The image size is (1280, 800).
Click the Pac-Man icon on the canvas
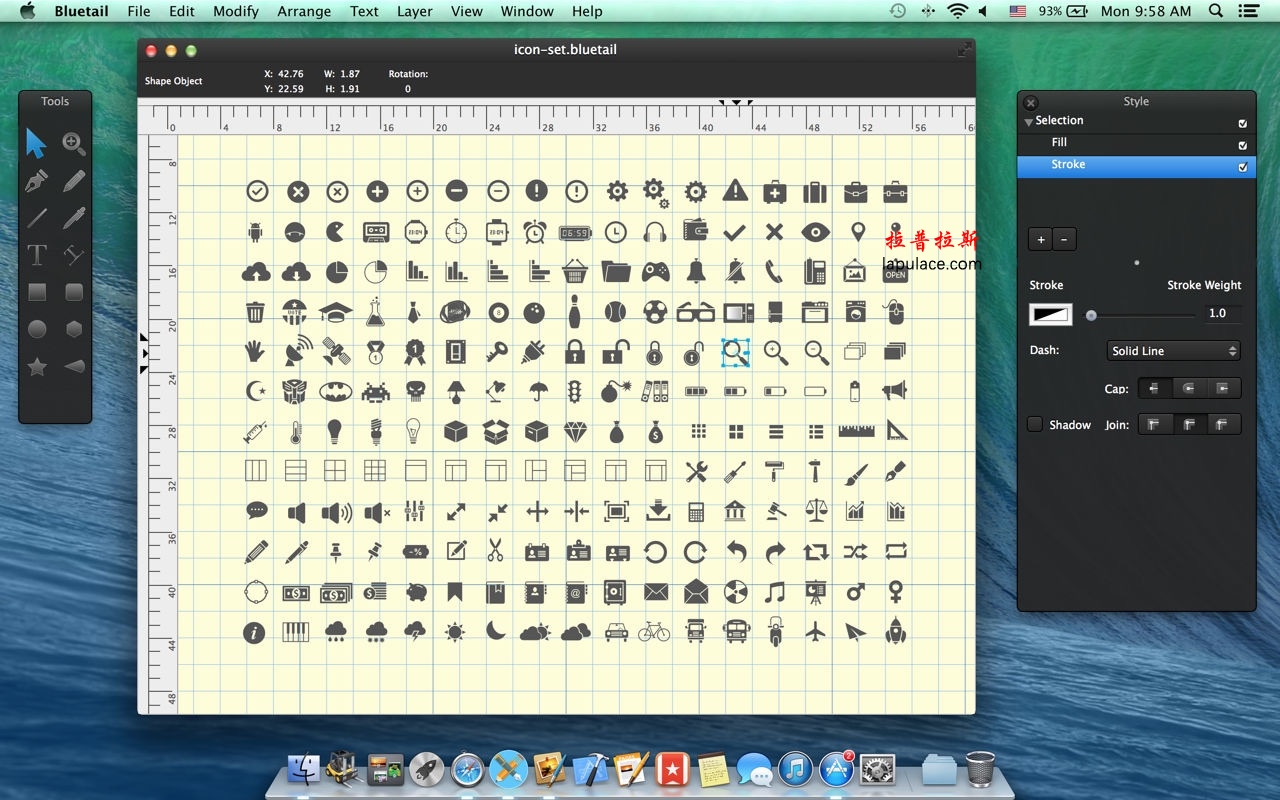pyautogui.click(x=337, y=232)
